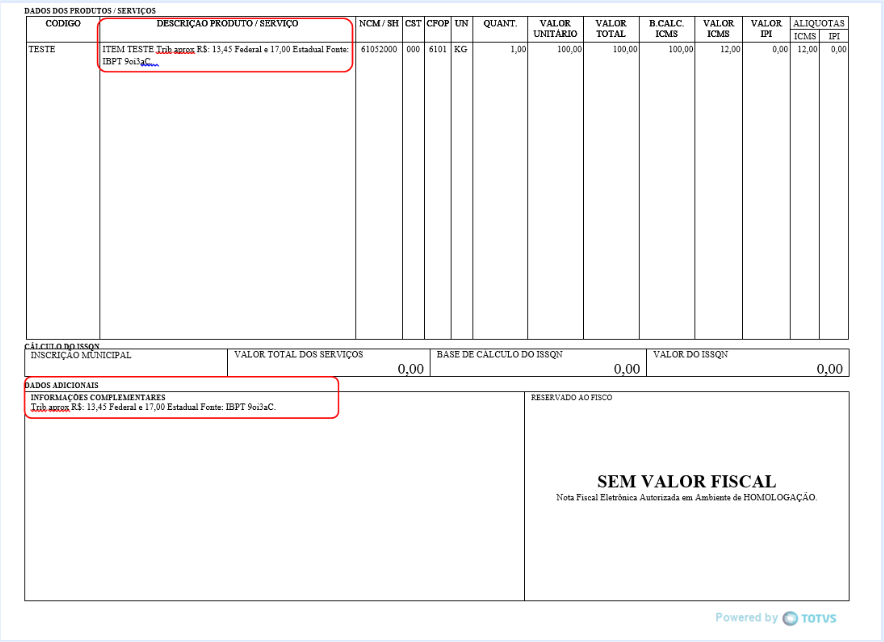
Task: Click the CST value '000'
Action: click(x=413, y=50)
